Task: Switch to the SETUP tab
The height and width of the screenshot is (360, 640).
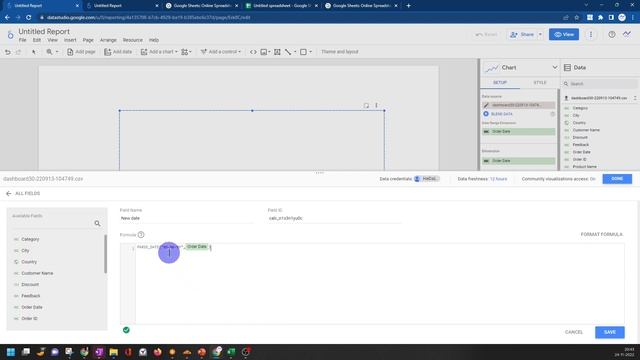Action: point(500,82)
